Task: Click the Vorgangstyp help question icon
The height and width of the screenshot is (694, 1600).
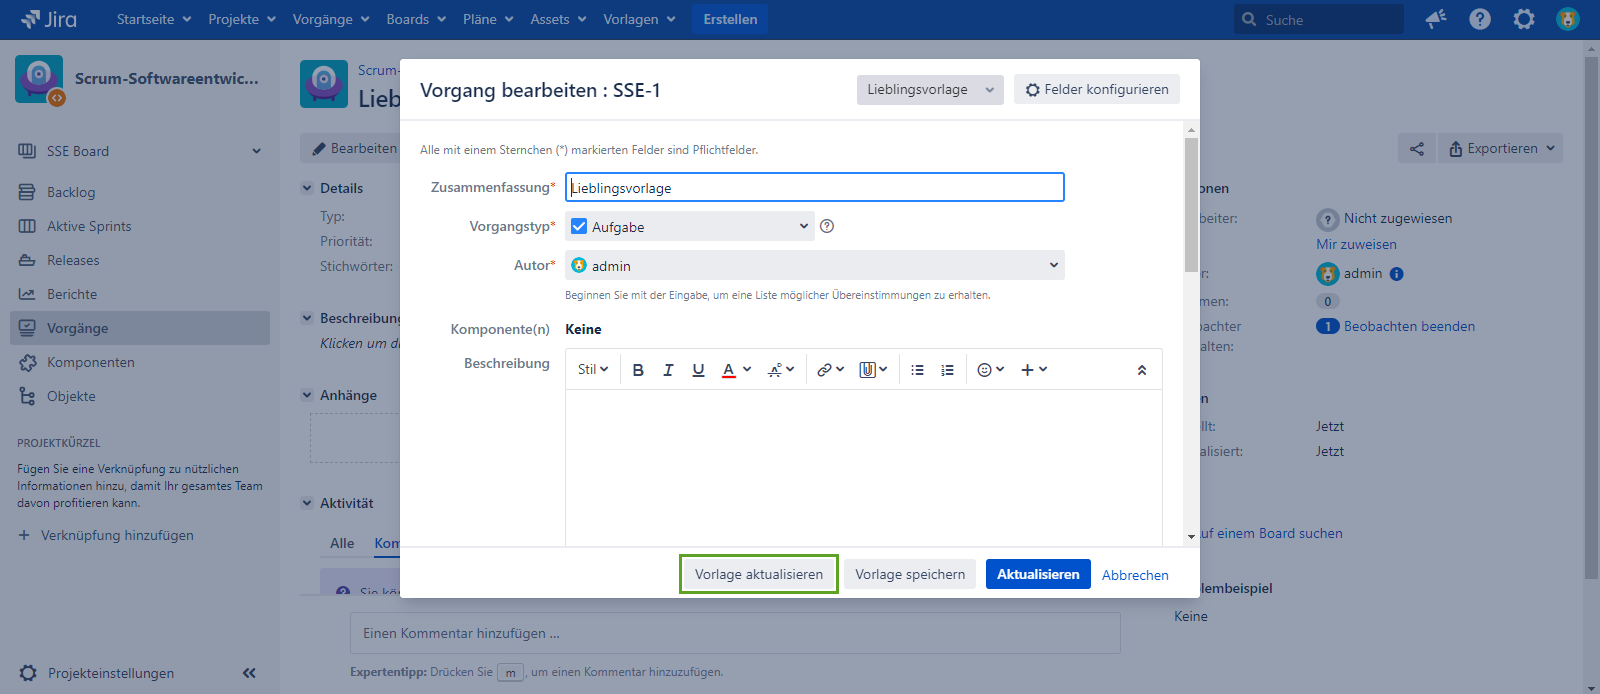Action: tap(827, 226)
